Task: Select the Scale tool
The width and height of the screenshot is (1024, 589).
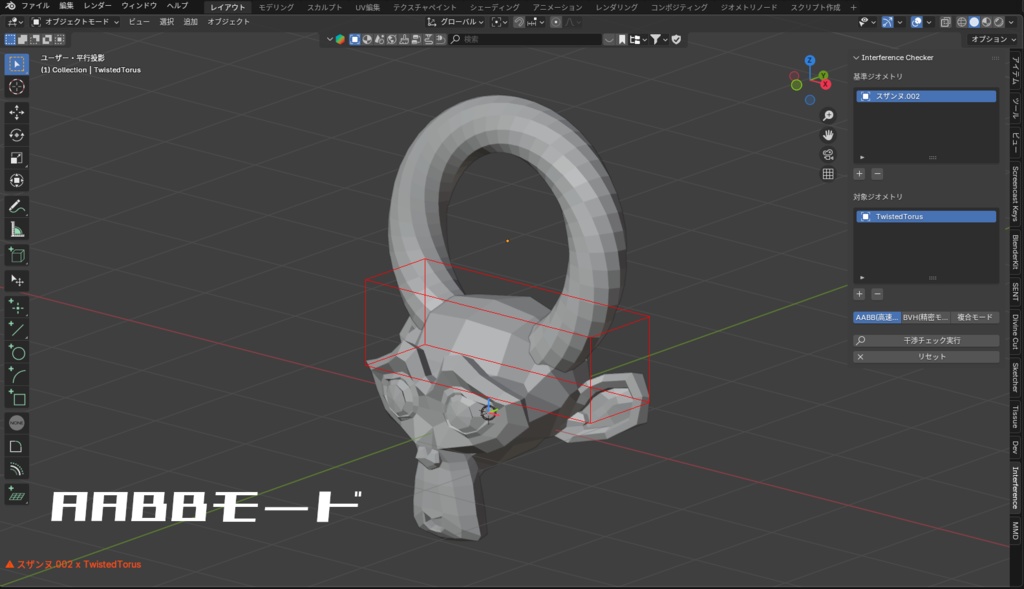Action: [15, 159]
